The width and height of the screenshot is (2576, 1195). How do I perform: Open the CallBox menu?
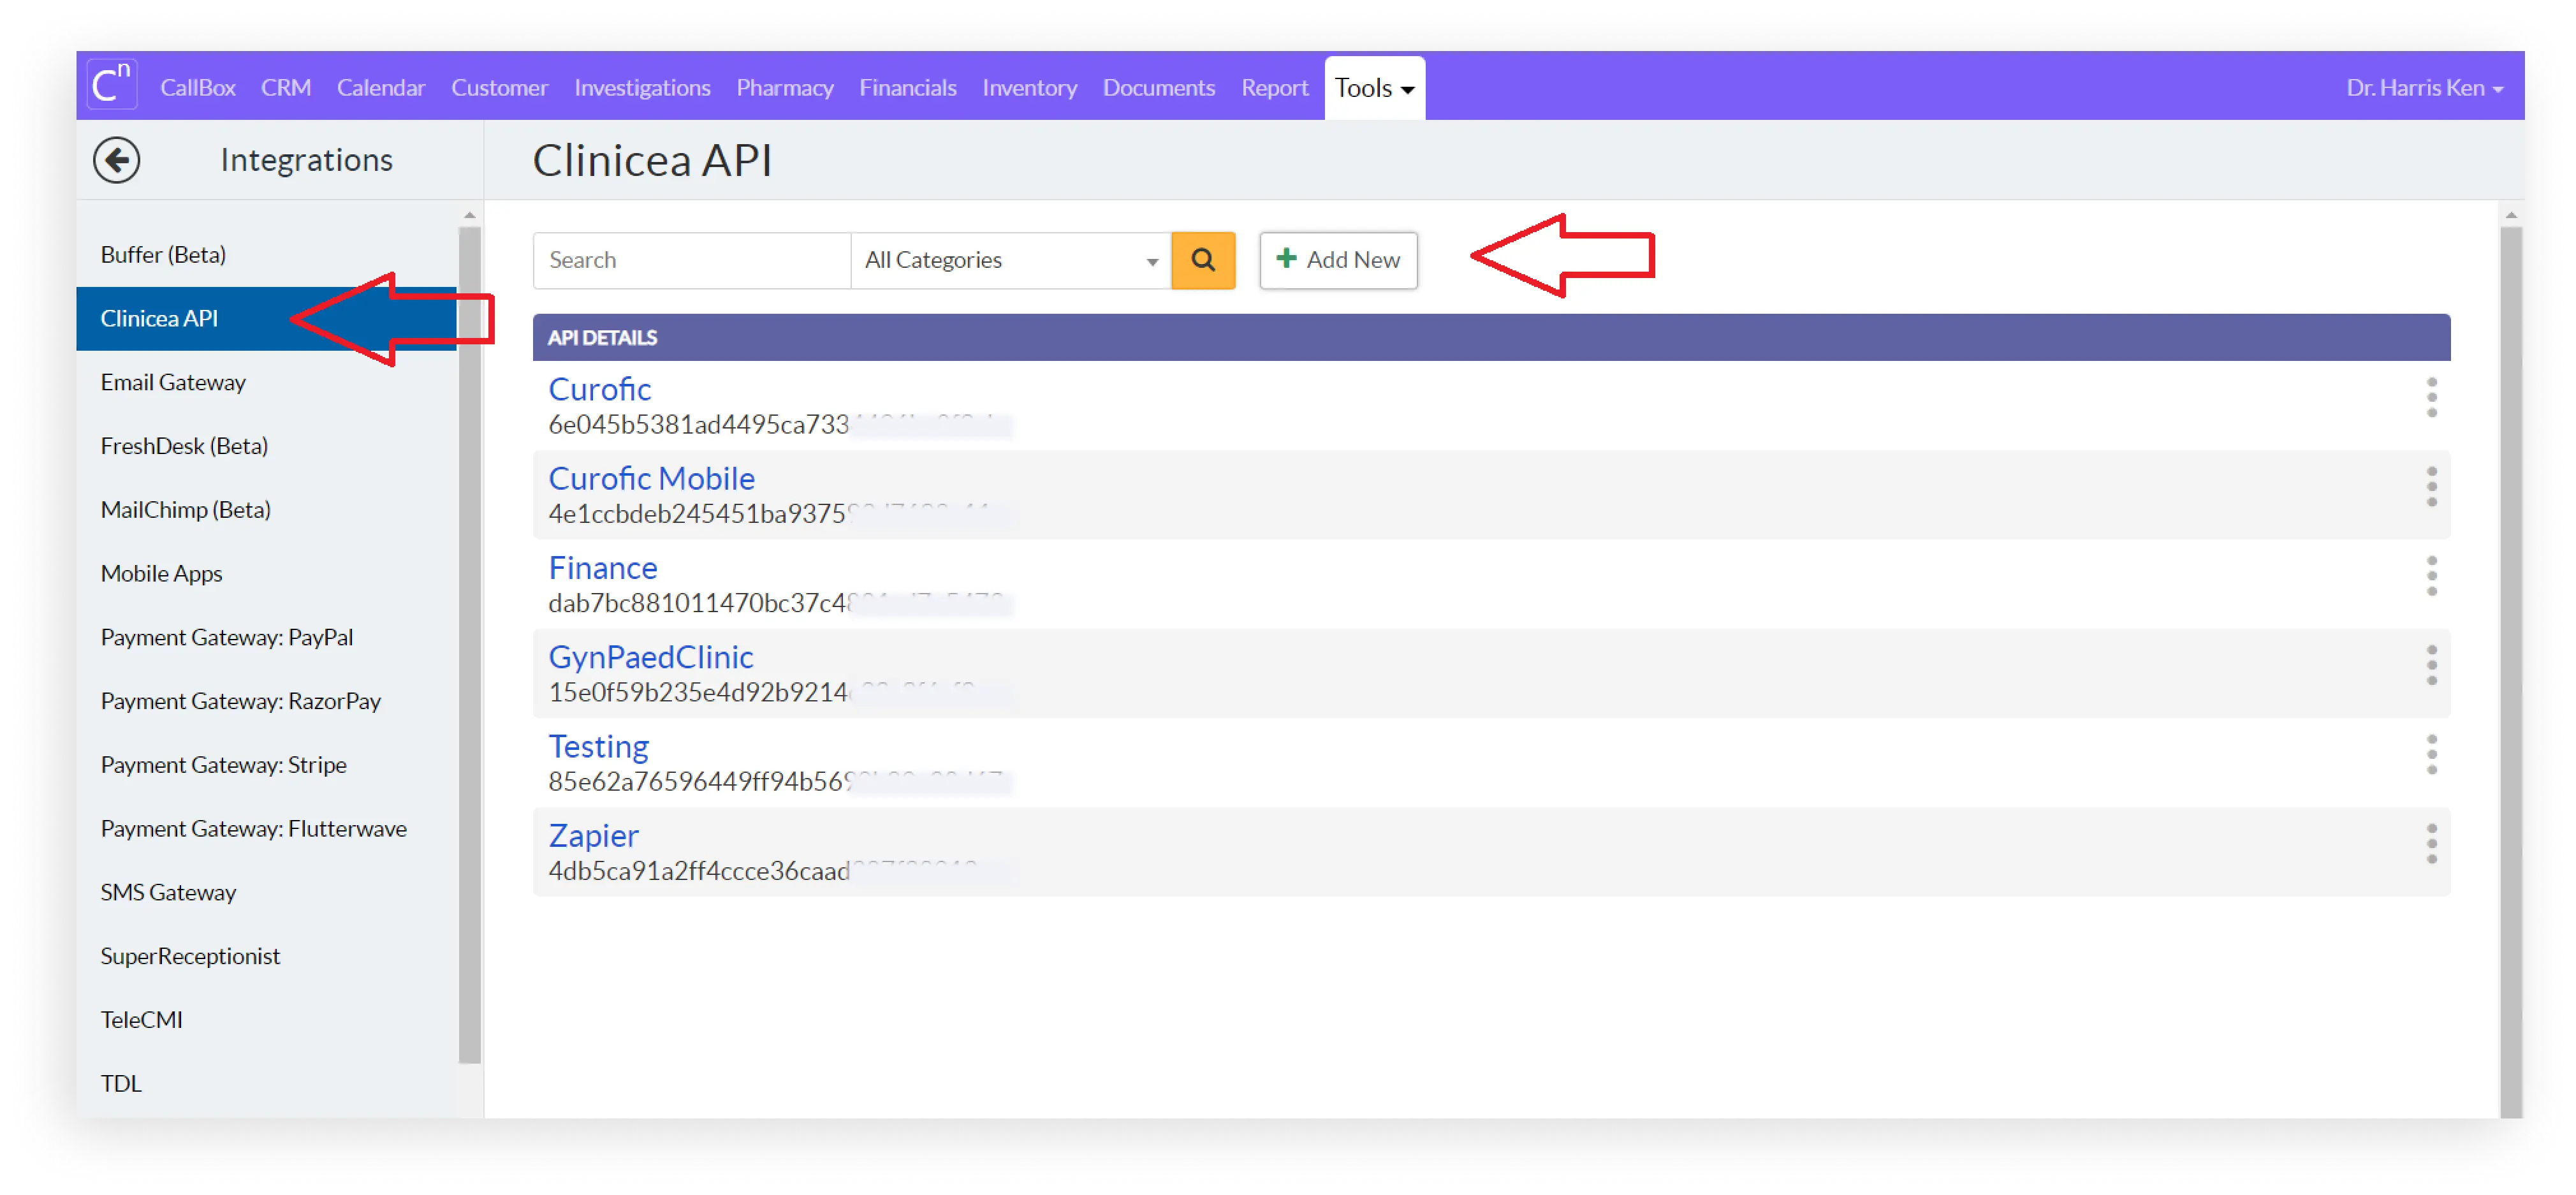(198, 88)
